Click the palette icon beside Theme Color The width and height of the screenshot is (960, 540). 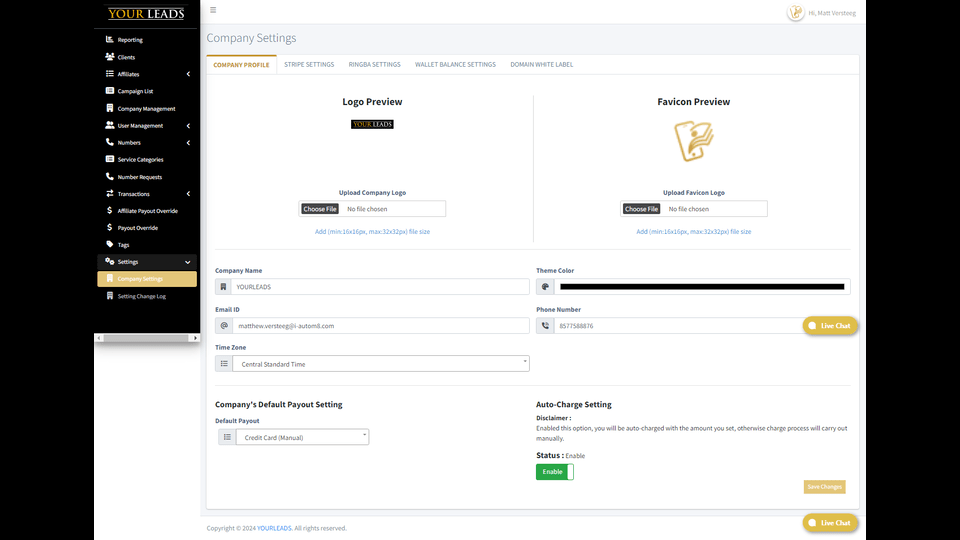546,287
